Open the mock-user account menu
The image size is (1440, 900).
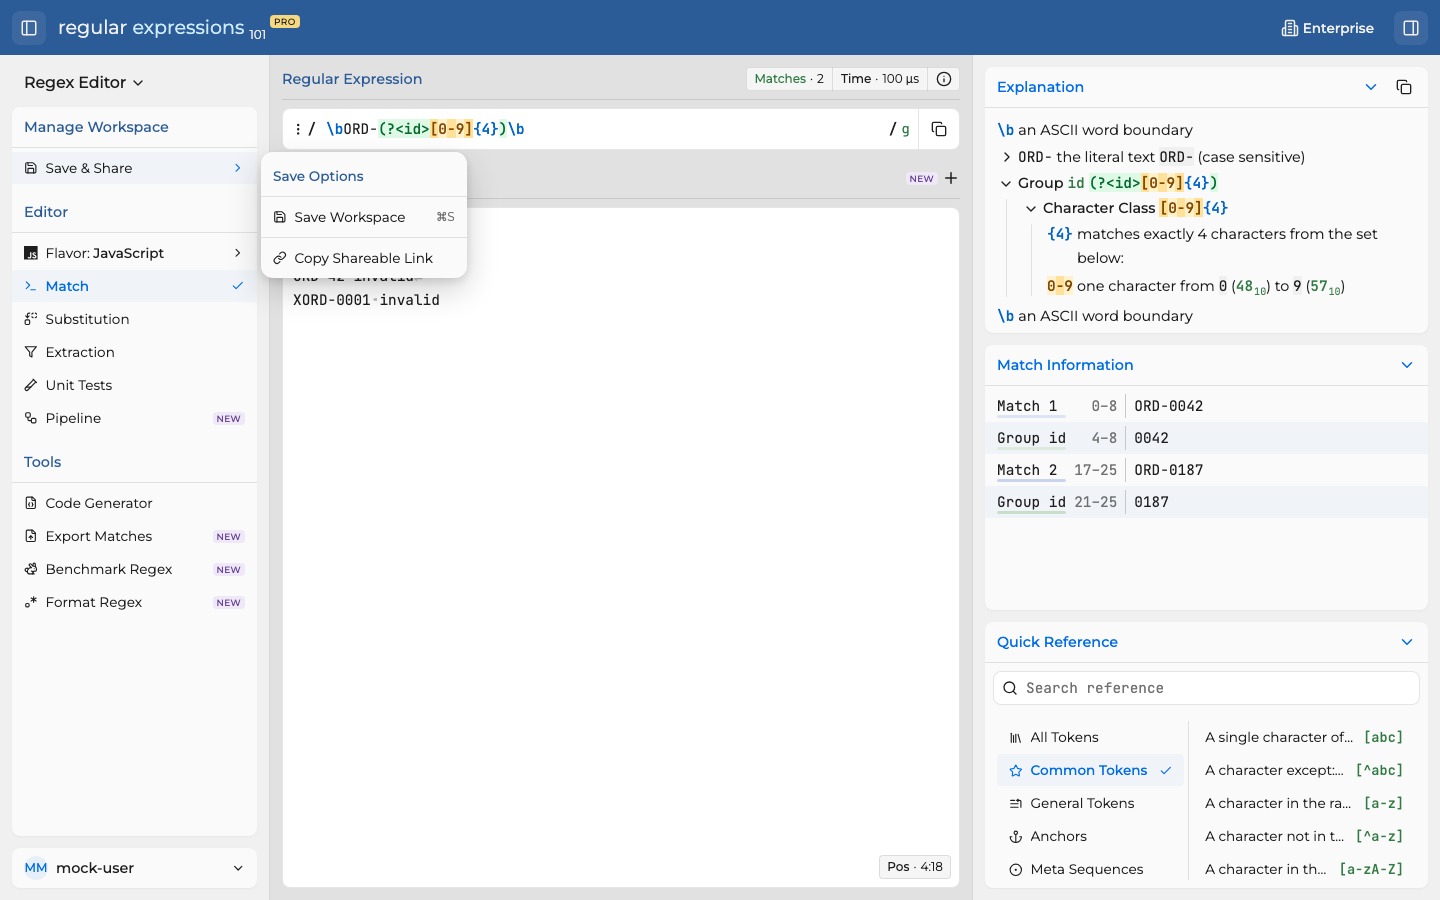click(134, 868)
